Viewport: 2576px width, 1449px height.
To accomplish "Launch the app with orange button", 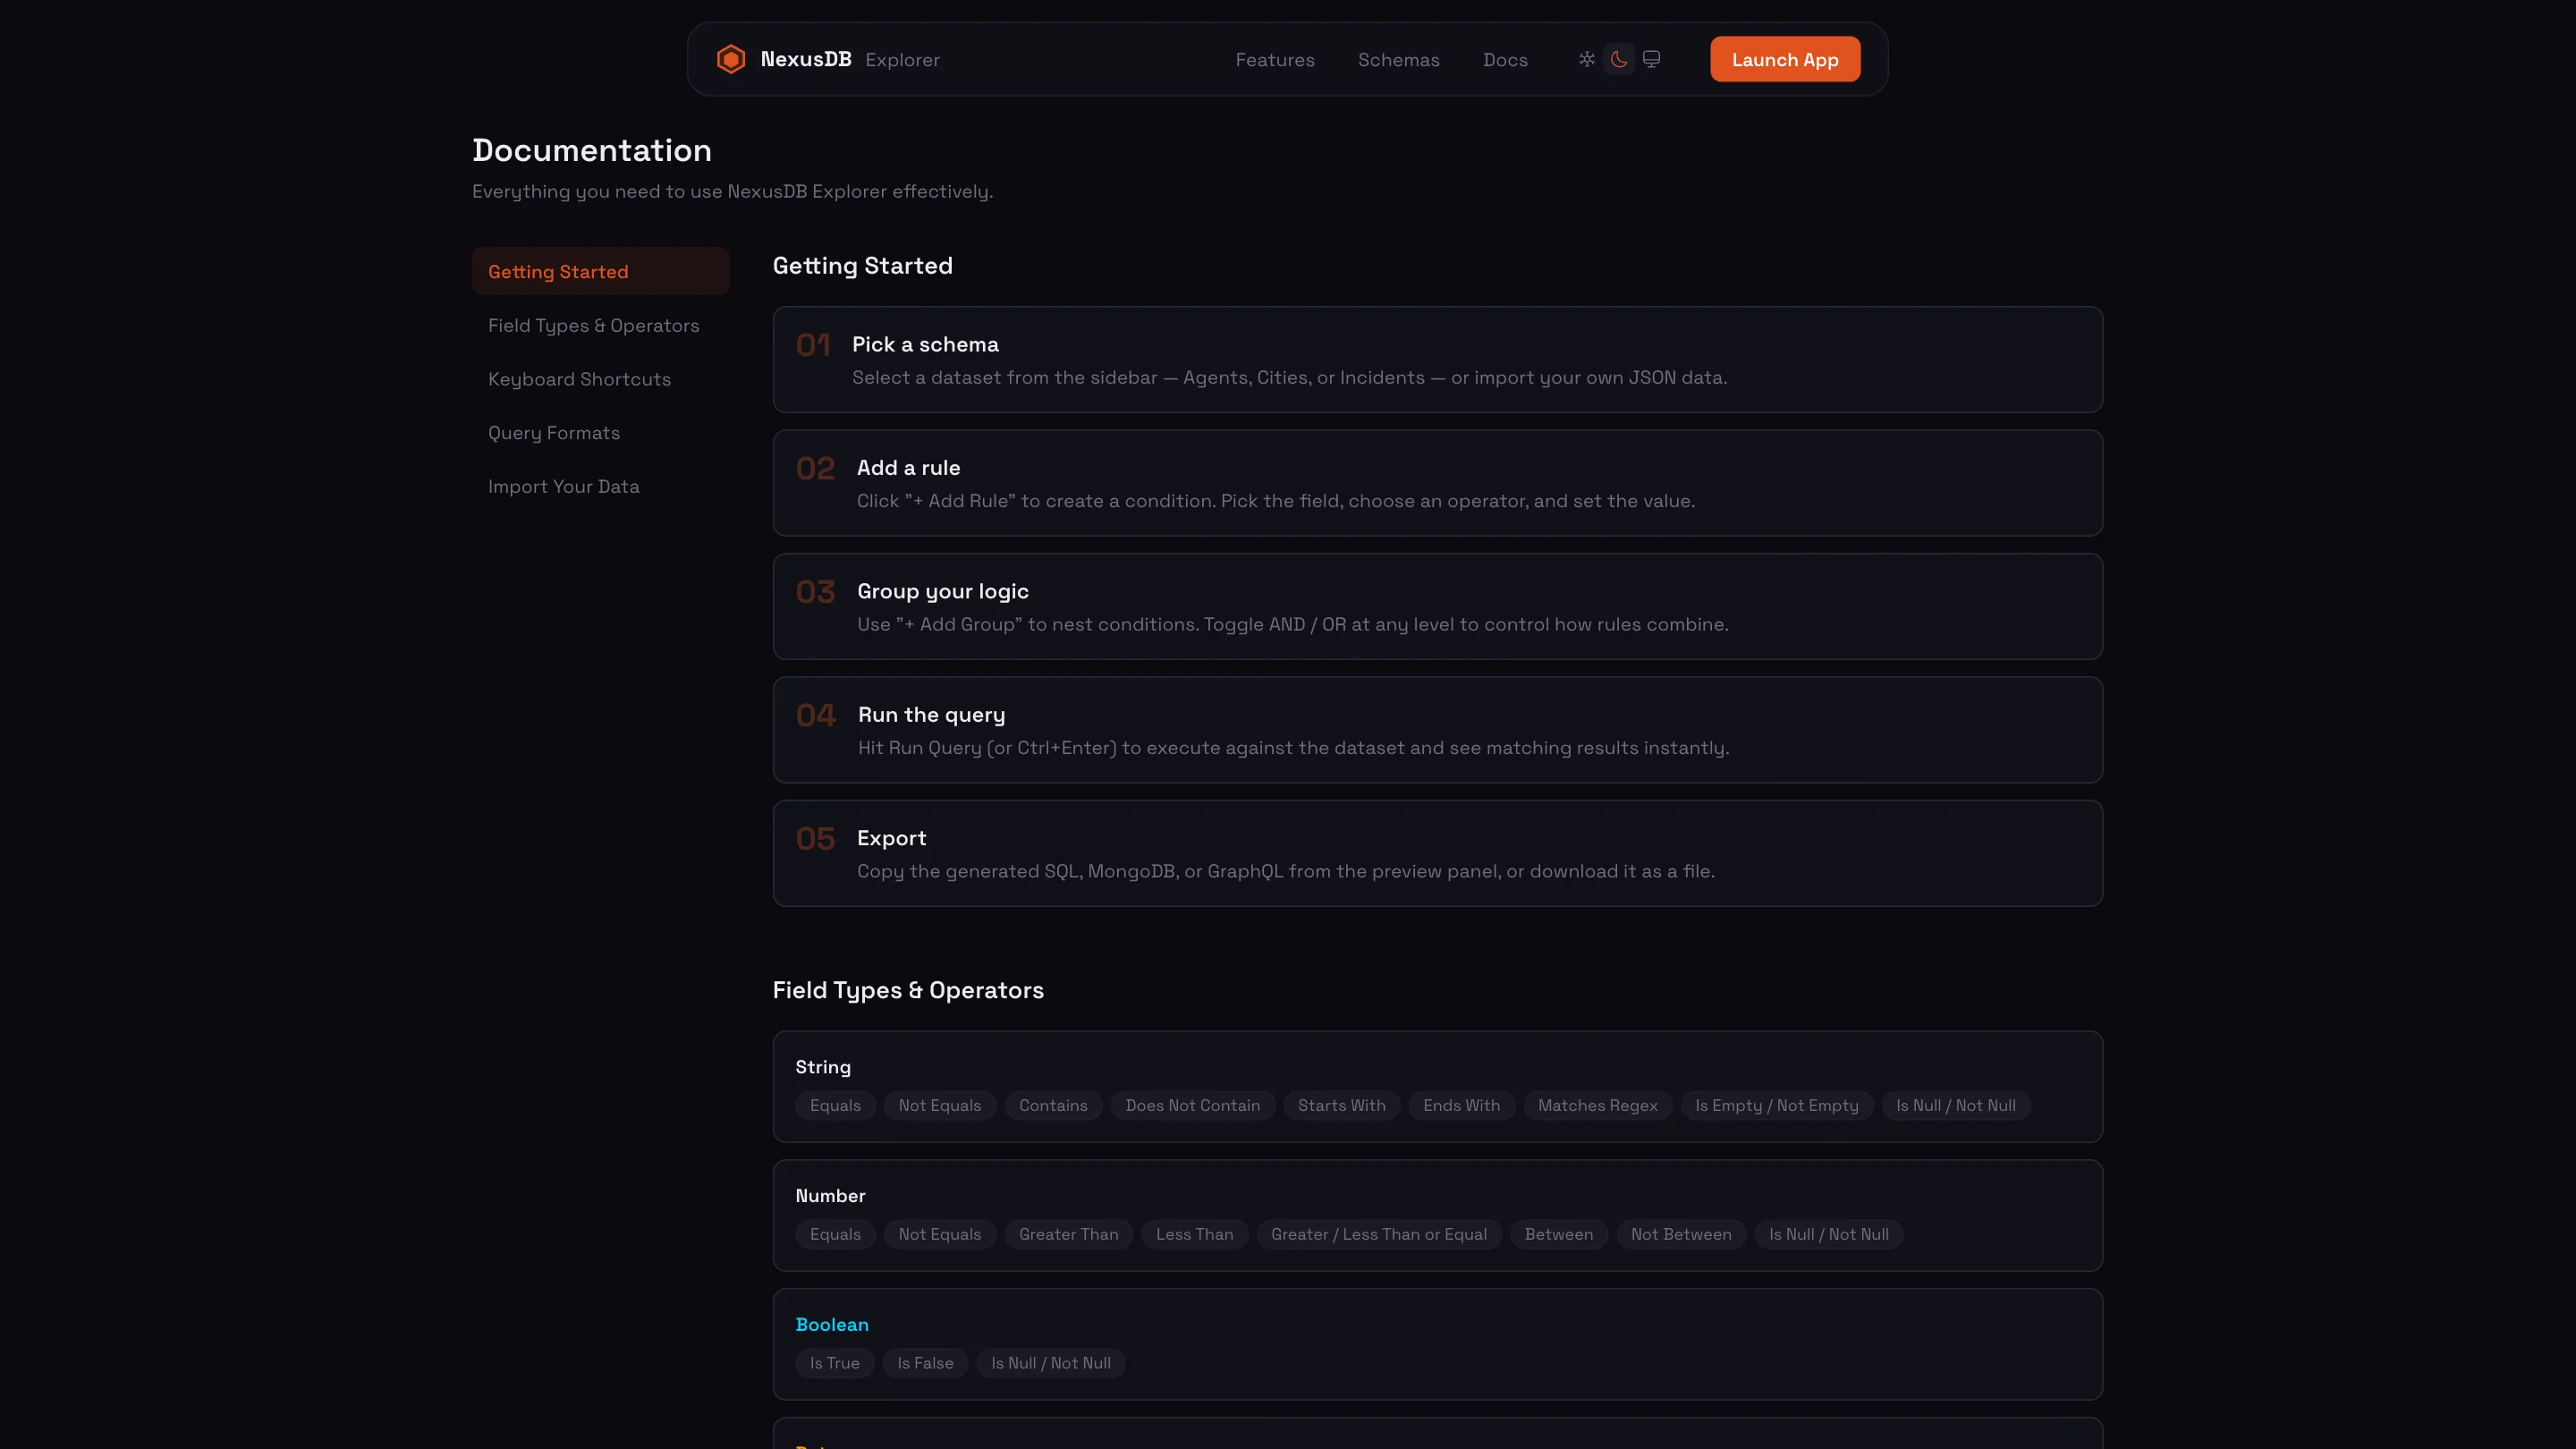I will coord(1785,59).
